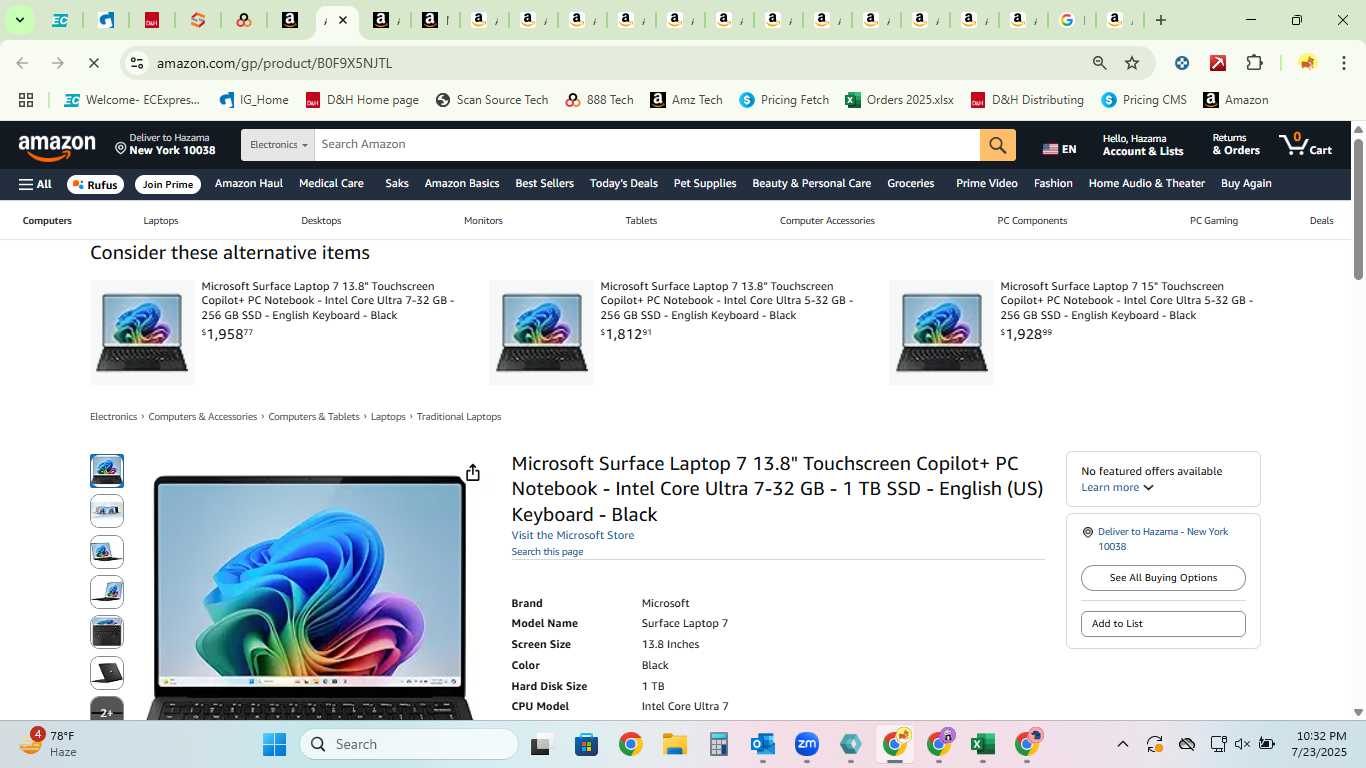The width and height of the screenshot is (1366, 768).
Task: Click the page vertical scrollbar
Action: (1359, 210)
